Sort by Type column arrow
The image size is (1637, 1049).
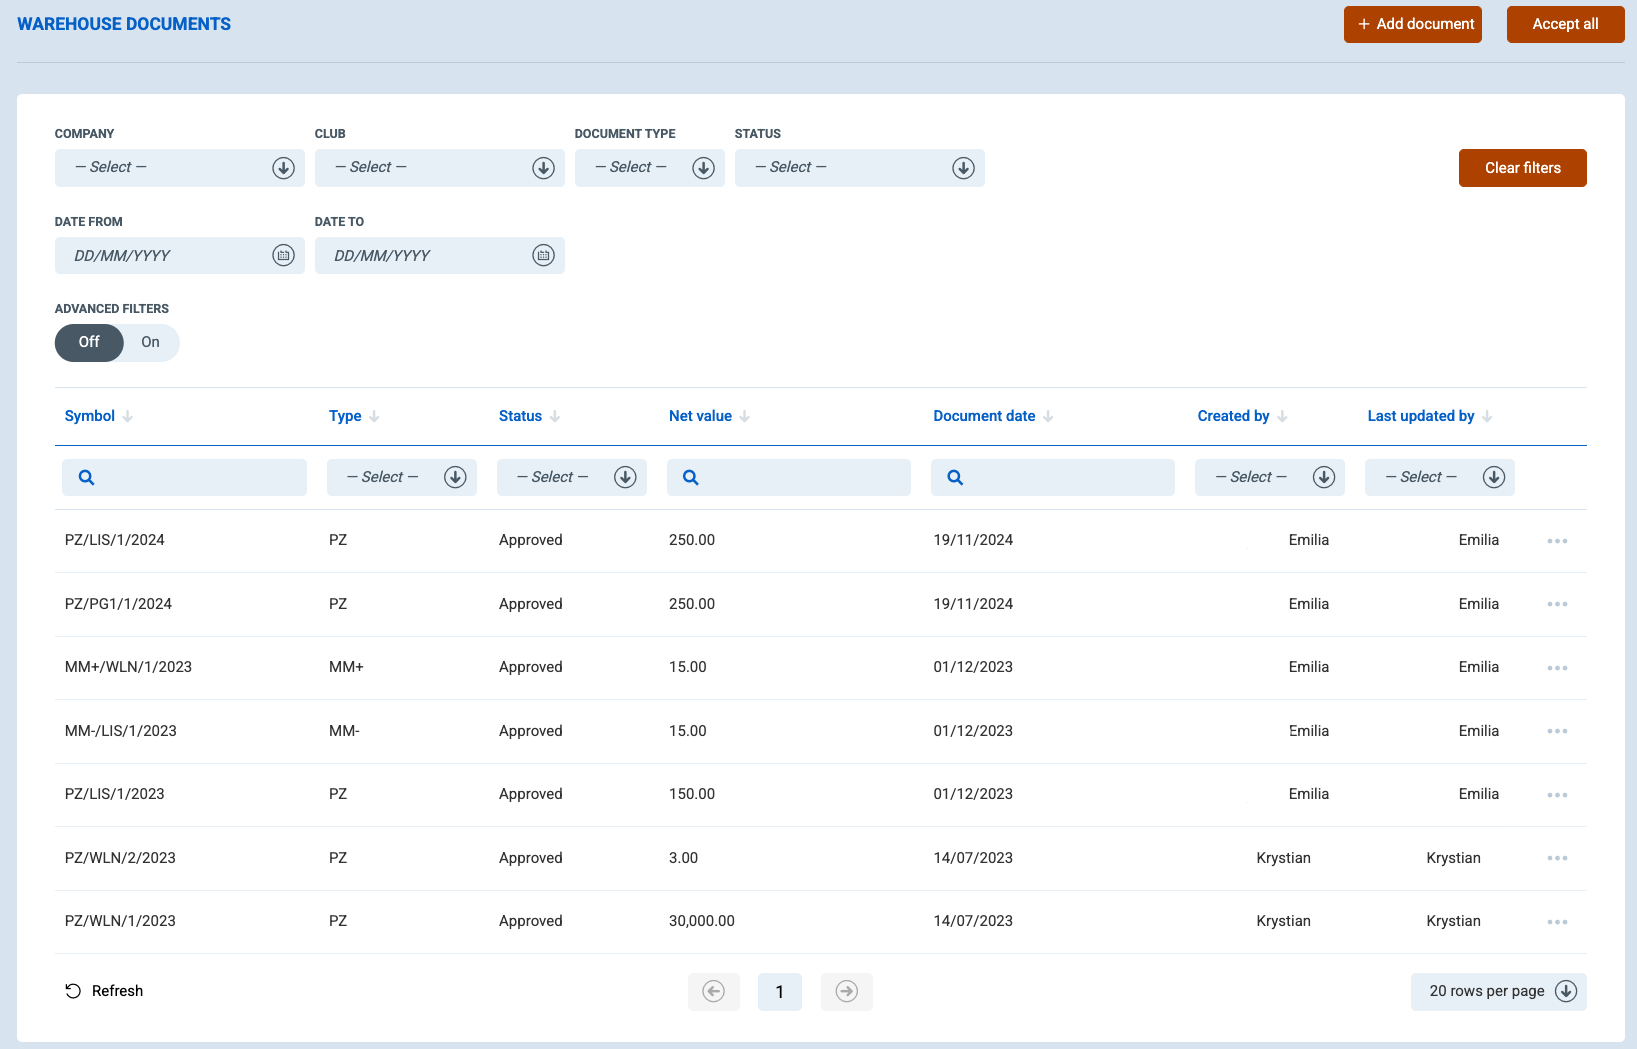374,417
